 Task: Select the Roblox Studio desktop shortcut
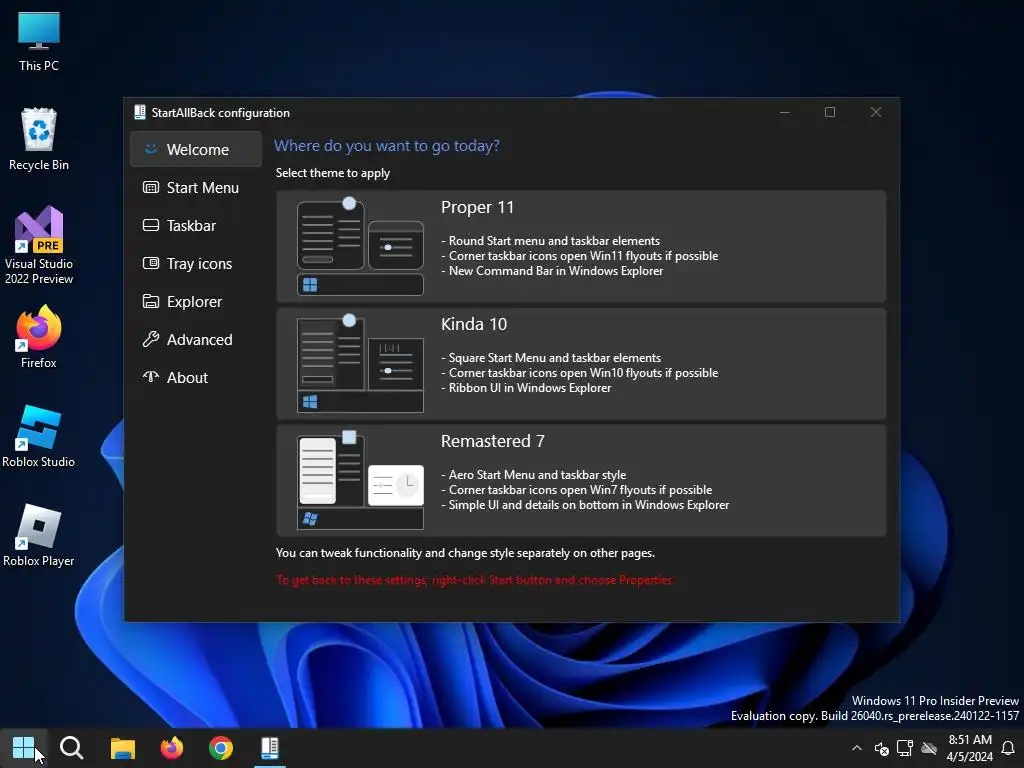click(39, 436)
